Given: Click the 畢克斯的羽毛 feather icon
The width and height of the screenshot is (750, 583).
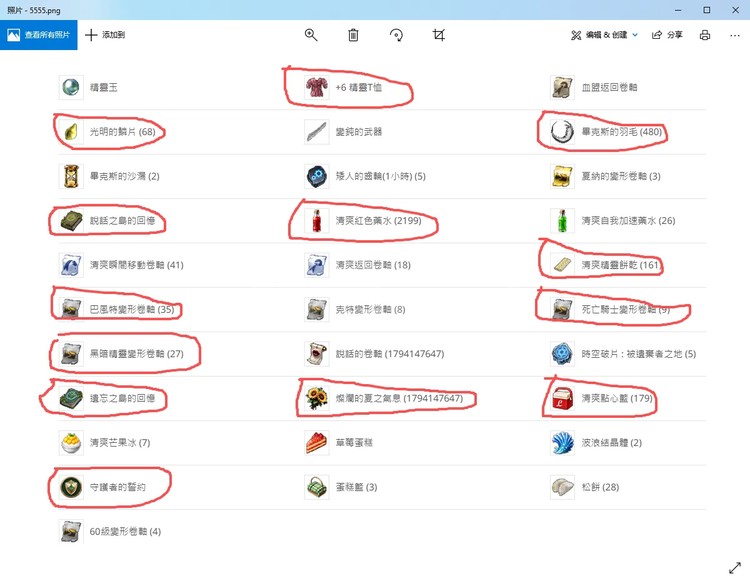Looking at the screenshot, I should [x=562, y=132].
